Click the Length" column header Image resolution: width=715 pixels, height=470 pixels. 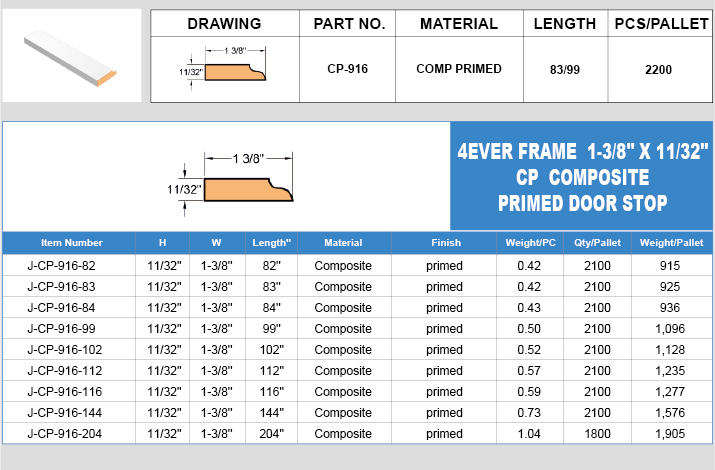pyautogui.click(x=271, y=243)
